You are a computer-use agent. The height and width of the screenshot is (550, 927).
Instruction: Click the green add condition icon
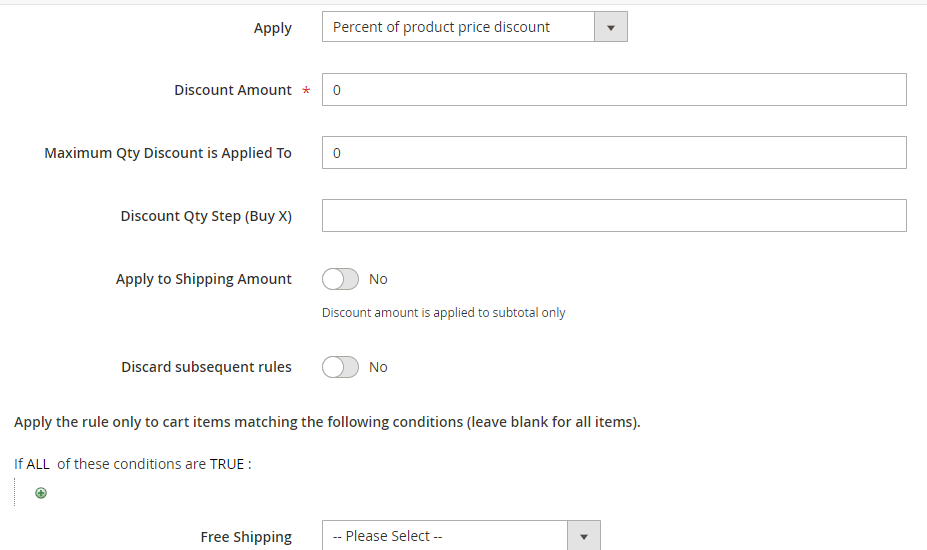point(41,493)
